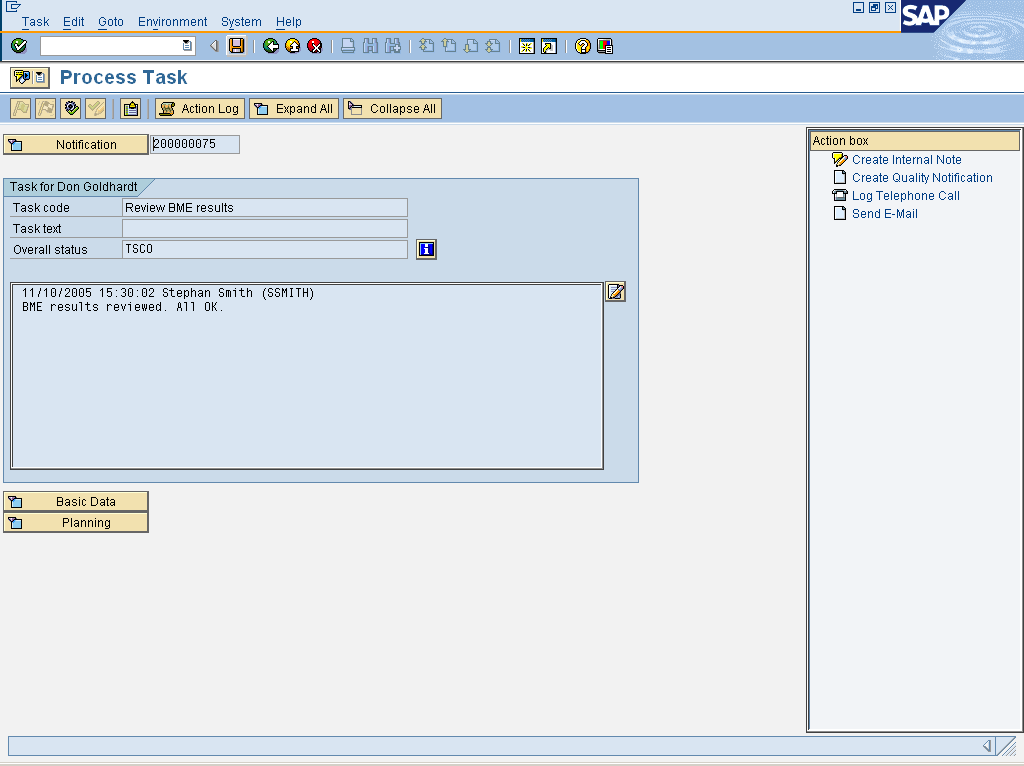Click the status bar collapse triangle
The height and width of the screenshot is (766, 1024).
pyautogui.click(x=987, y=746)
